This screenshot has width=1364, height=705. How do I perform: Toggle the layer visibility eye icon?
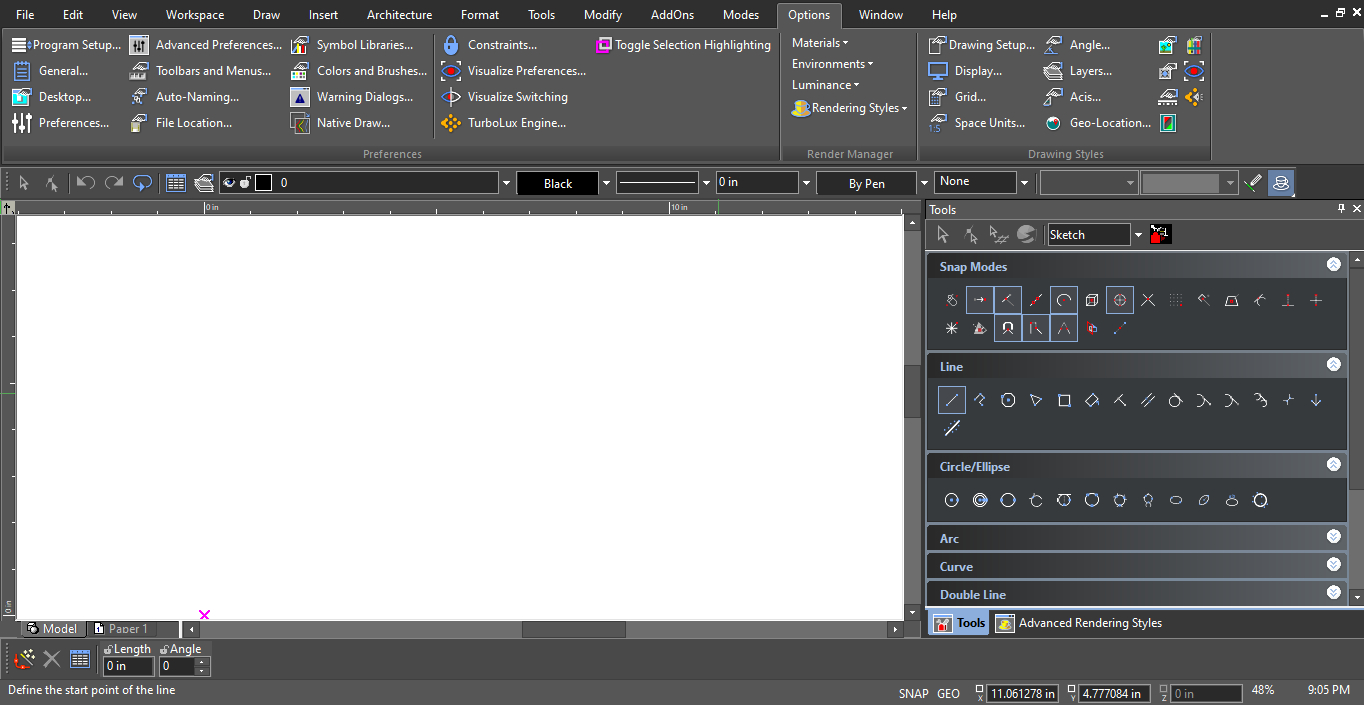pos(229,183)
